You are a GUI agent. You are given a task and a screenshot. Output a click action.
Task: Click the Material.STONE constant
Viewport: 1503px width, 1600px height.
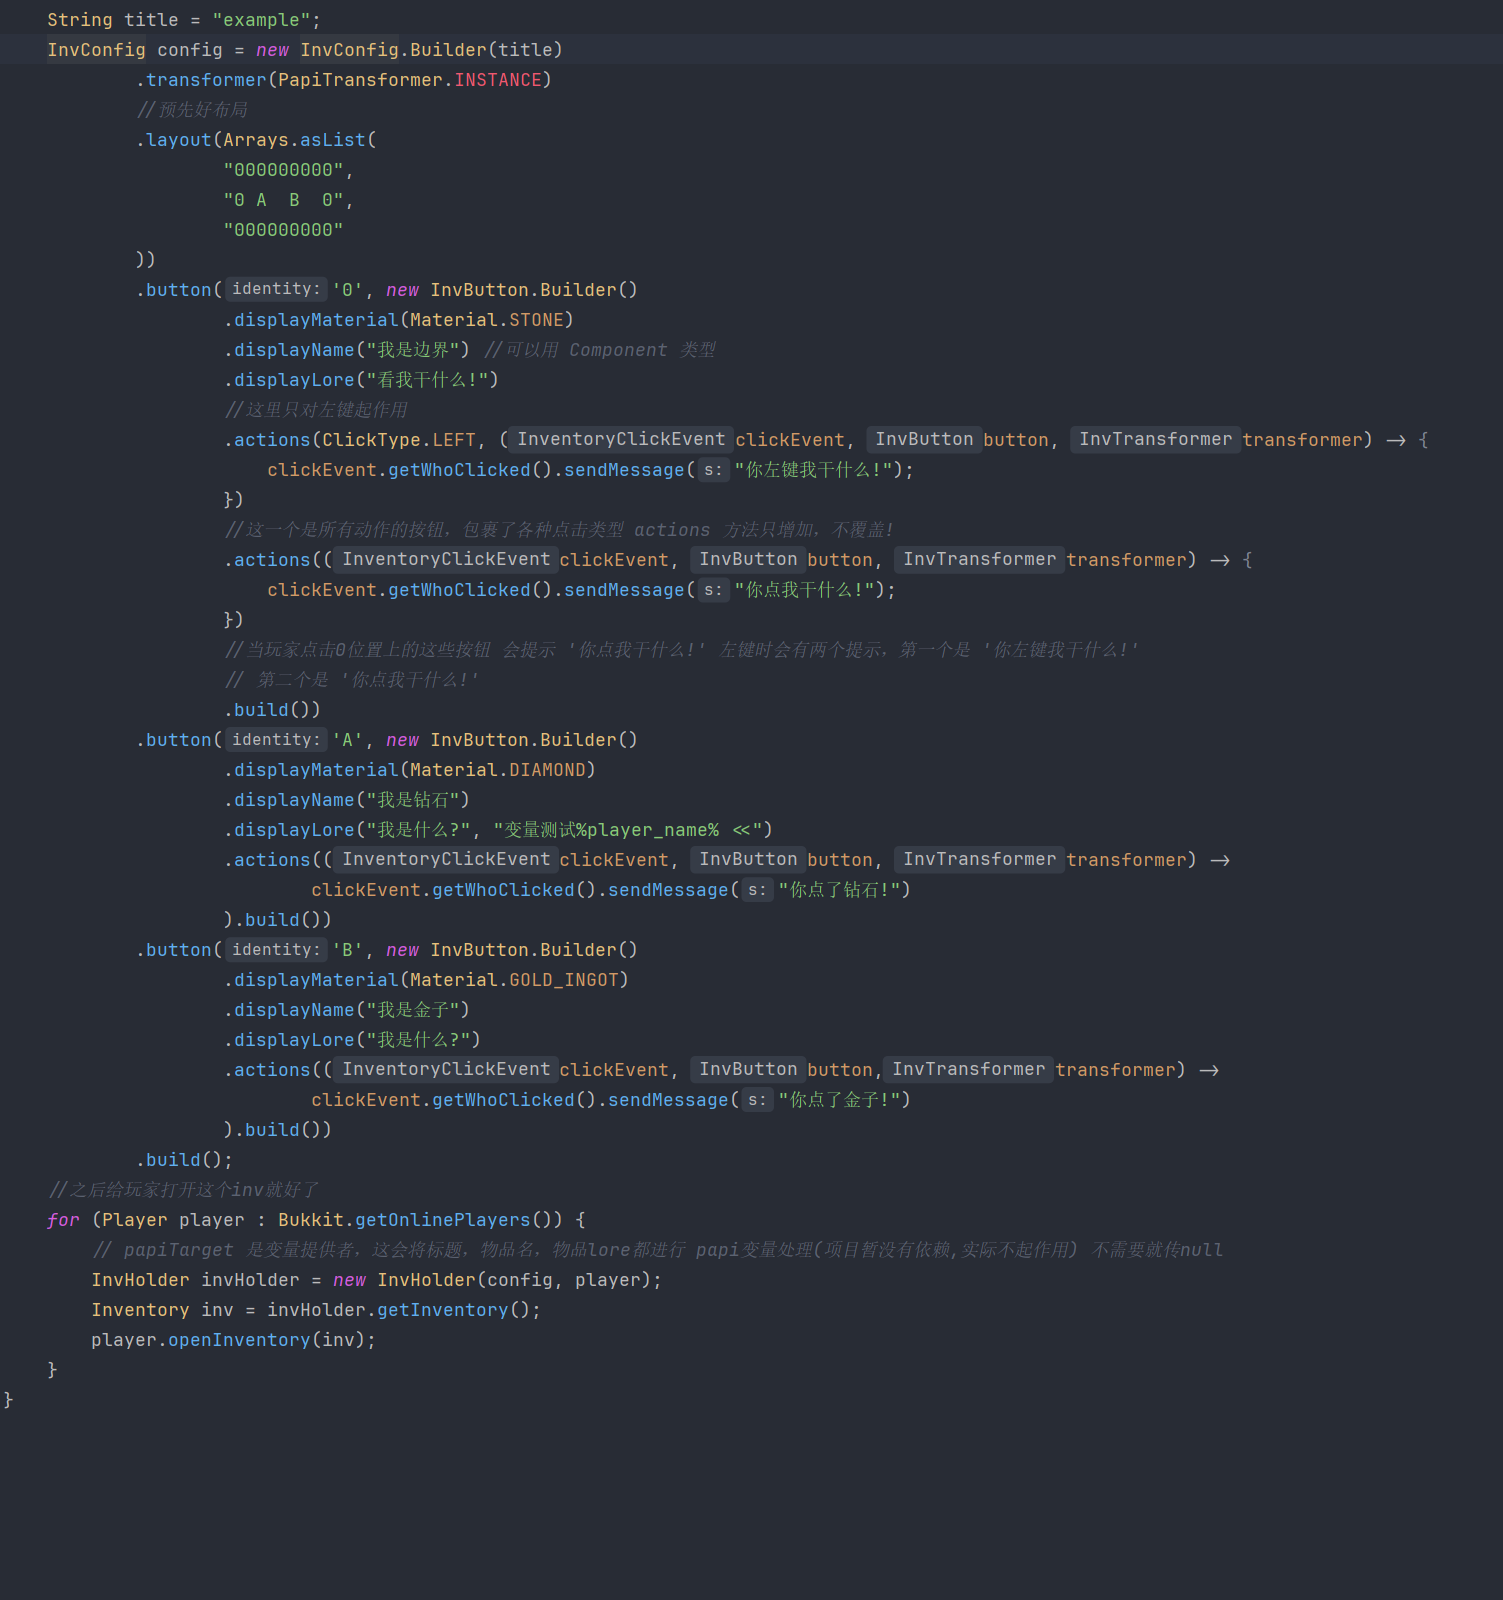click(x=538, y=320)
